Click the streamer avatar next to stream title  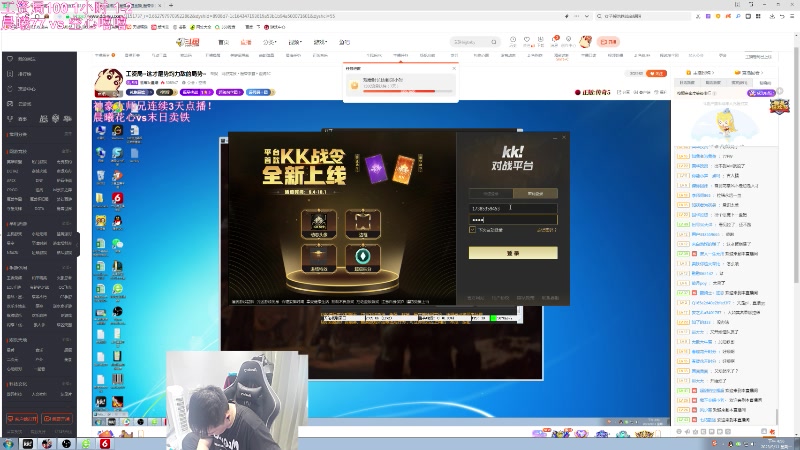[108, 83]
